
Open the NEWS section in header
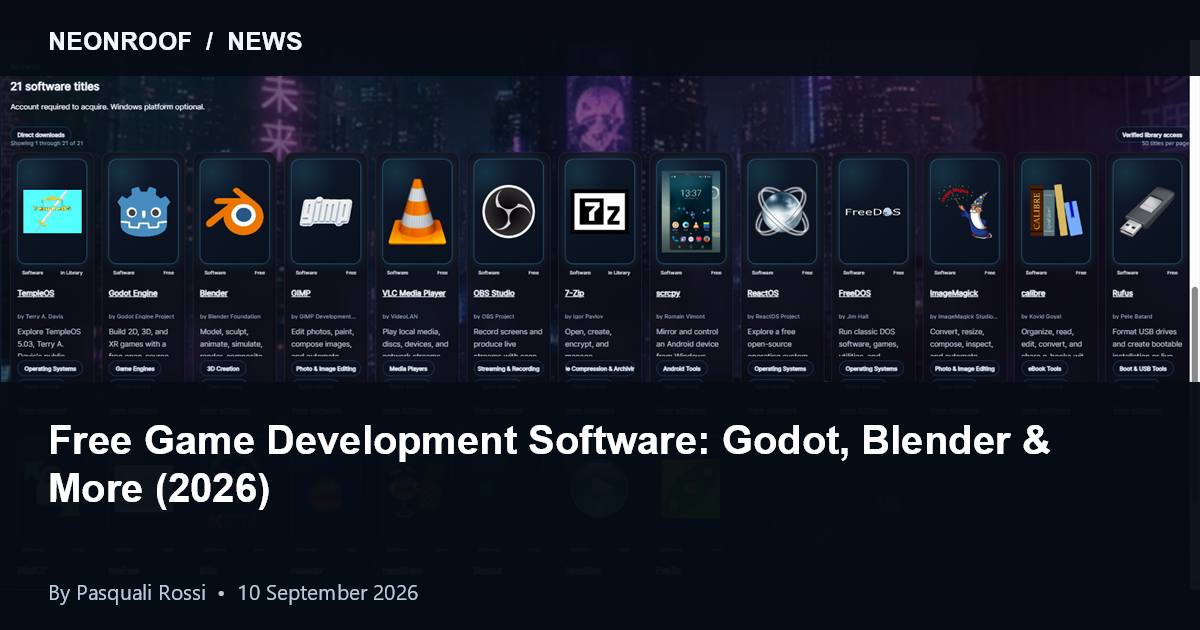265,41
